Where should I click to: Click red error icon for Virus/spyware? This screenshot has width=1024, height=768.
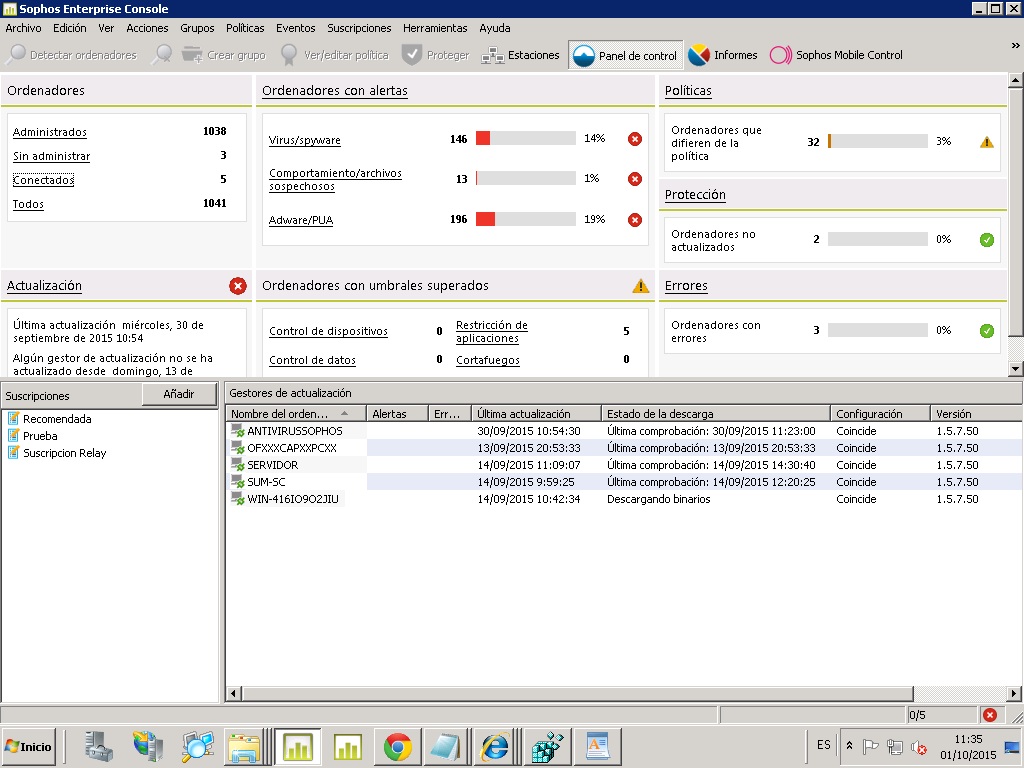click(x=635, y=139)
